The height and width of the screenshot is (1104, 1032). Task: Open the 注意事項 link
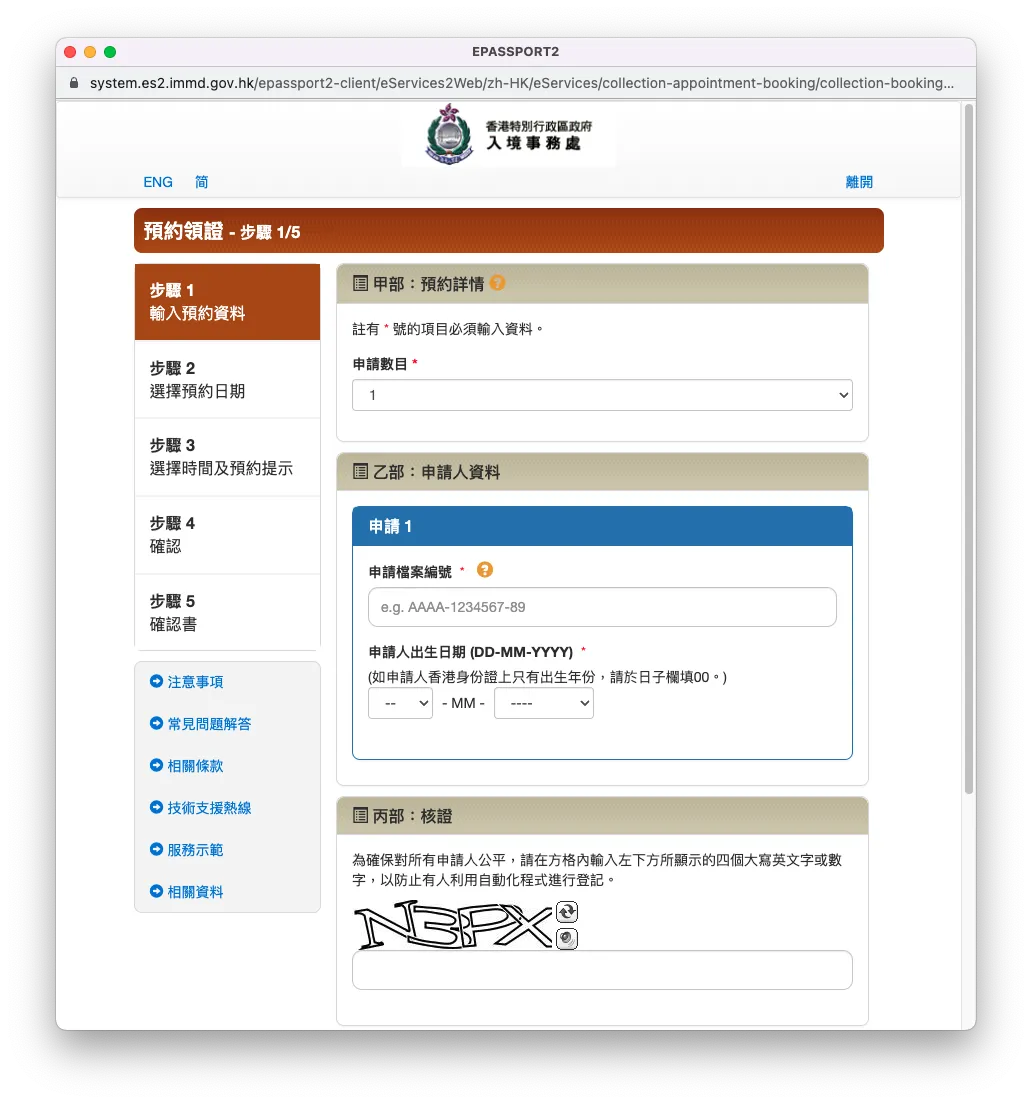(x=195, y=682)
